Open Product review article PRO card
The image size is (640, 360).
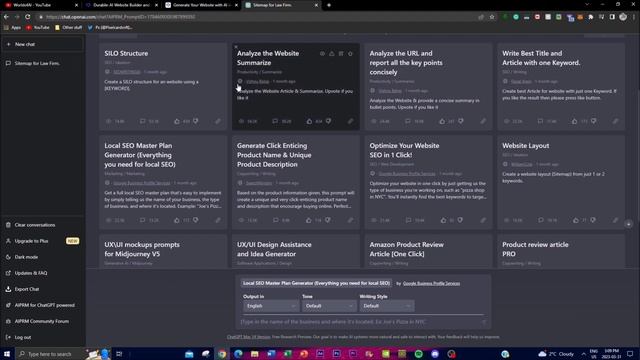[561, 251]
